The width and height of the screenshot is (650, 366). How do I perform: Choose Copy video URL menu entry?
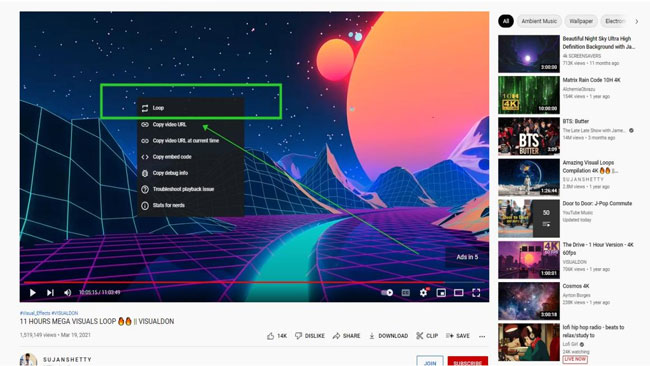pyautogui.click(x=191, y=124)
